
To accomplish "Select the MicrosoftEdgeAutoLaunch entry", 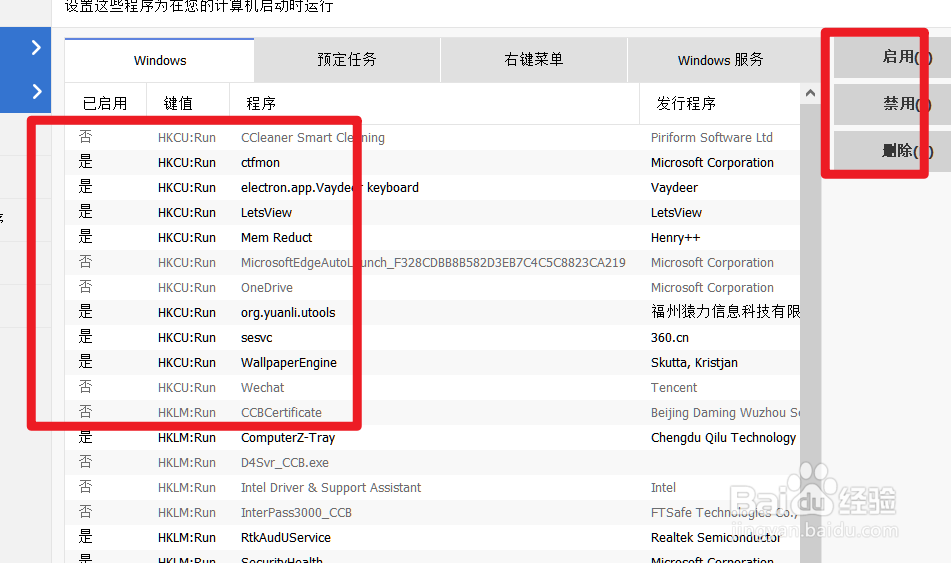I will click(433, 263).
